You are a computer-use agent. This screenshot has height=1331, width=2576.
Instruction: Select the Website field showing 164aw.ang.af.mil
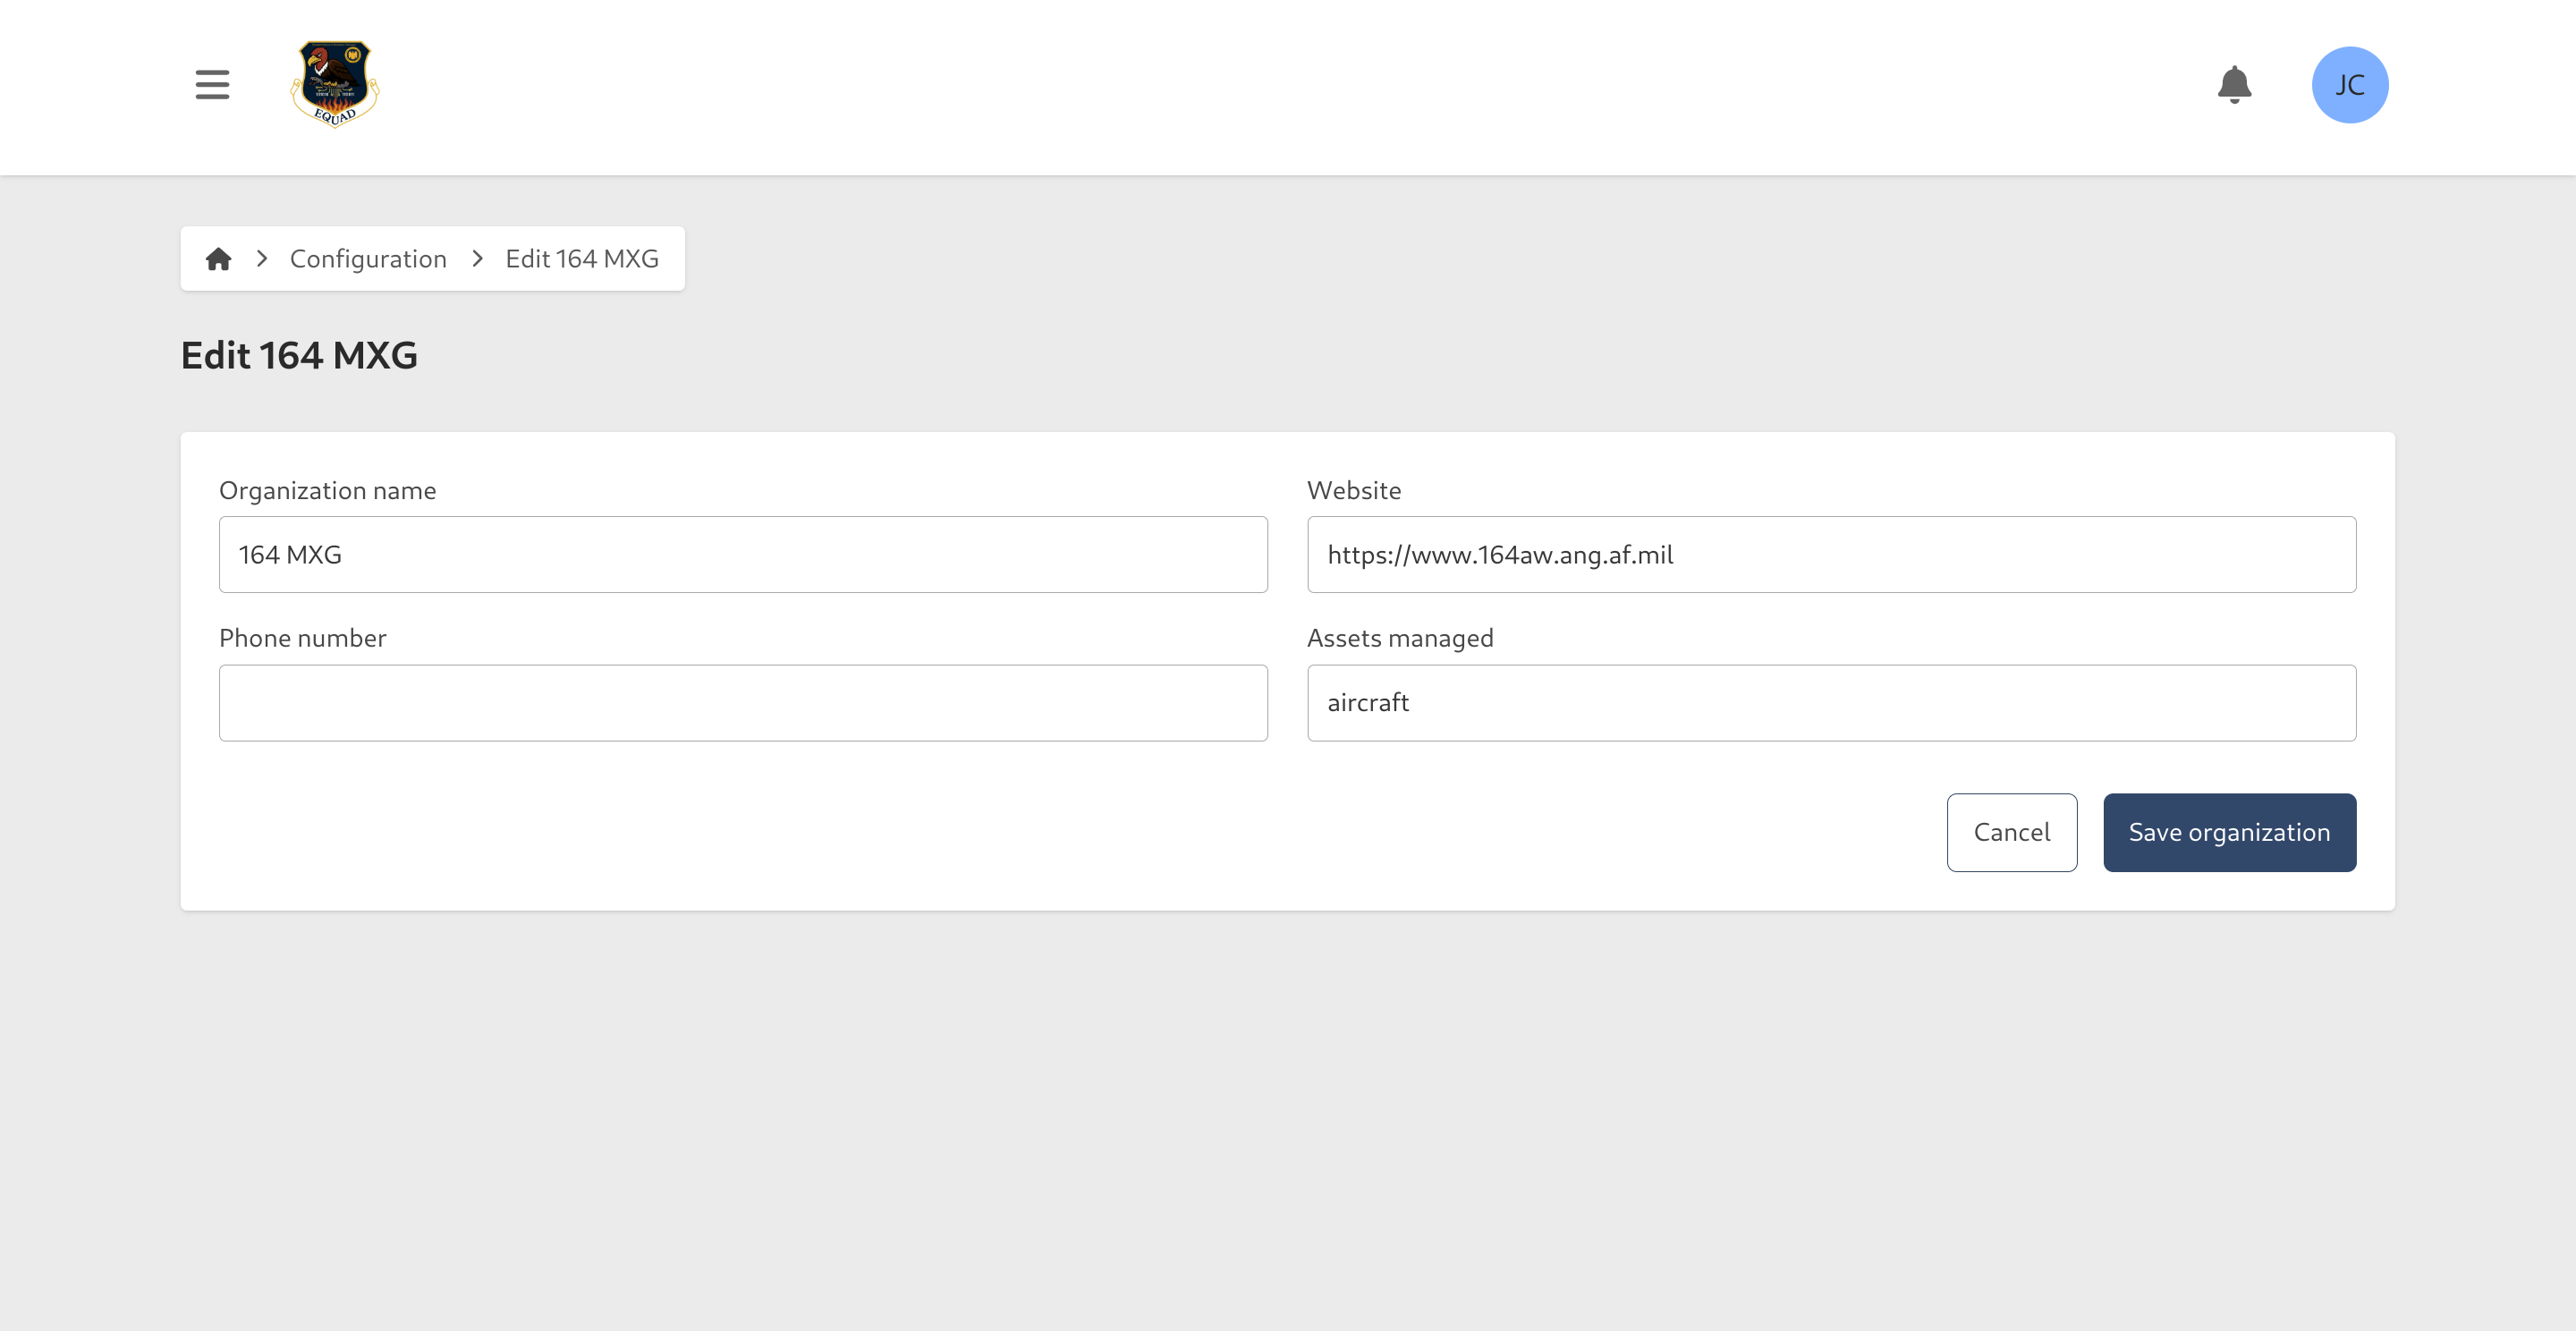pos(1831,554)
